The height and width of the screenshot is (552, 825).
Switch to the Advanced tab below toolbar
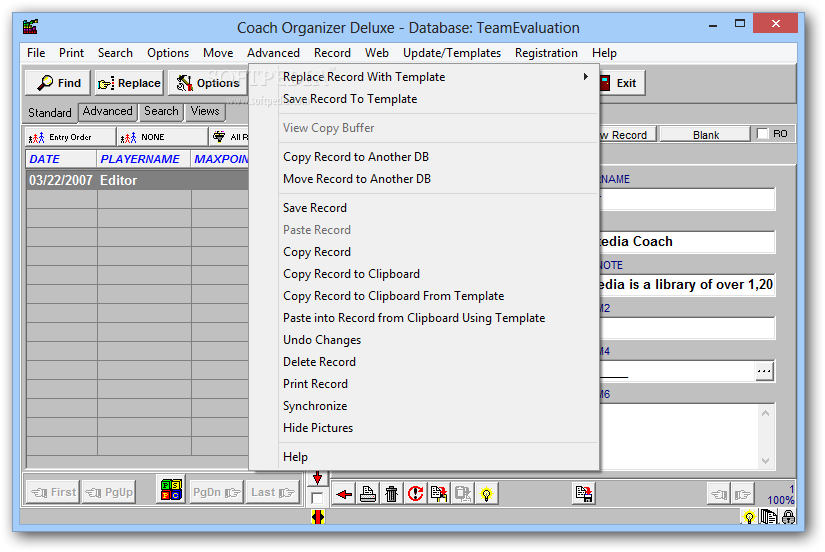pyautogui.click(x=108, y=111)
